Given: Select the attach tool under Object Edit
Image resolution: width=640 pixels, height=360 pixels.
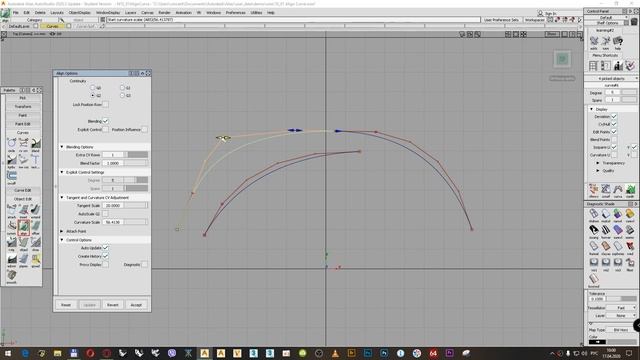Looking at the screenshot, I should tap(11, 210).
